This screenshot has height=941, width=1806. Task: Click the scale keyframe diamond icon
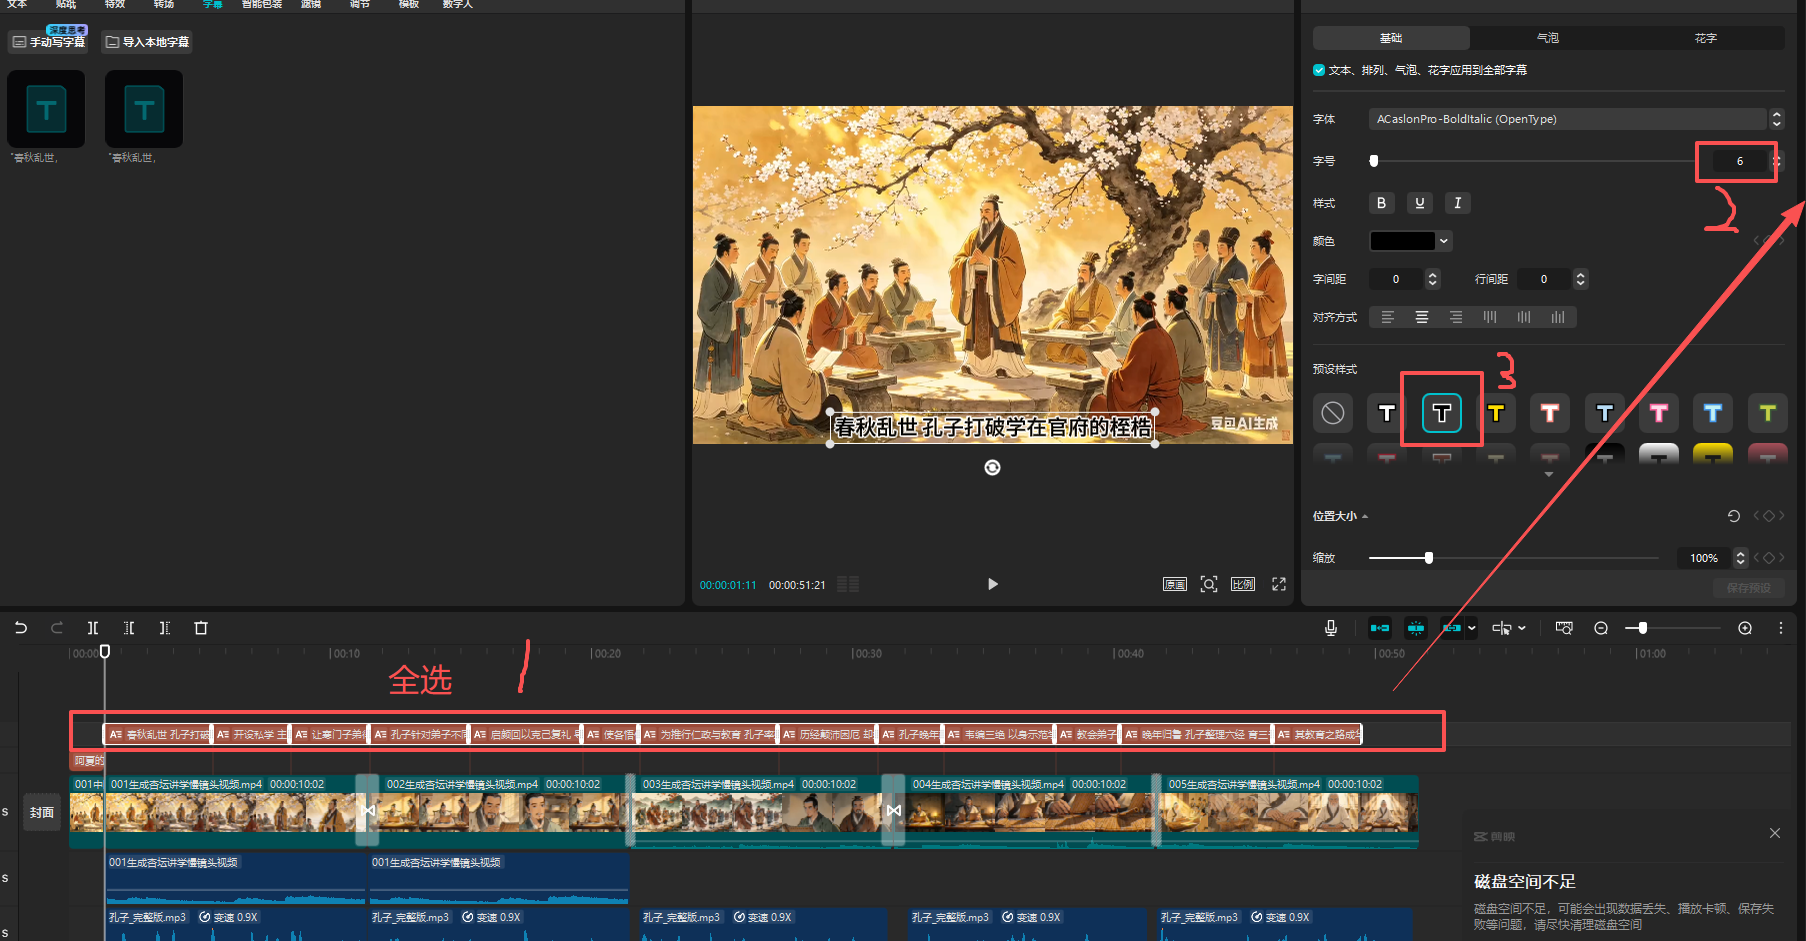click(1768, 558)
